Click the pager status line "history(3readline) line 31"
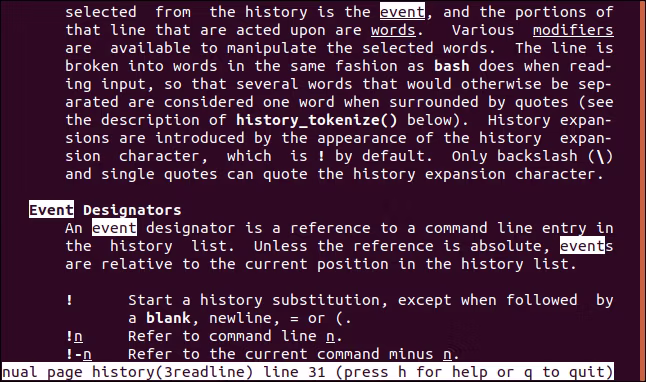 208,373
